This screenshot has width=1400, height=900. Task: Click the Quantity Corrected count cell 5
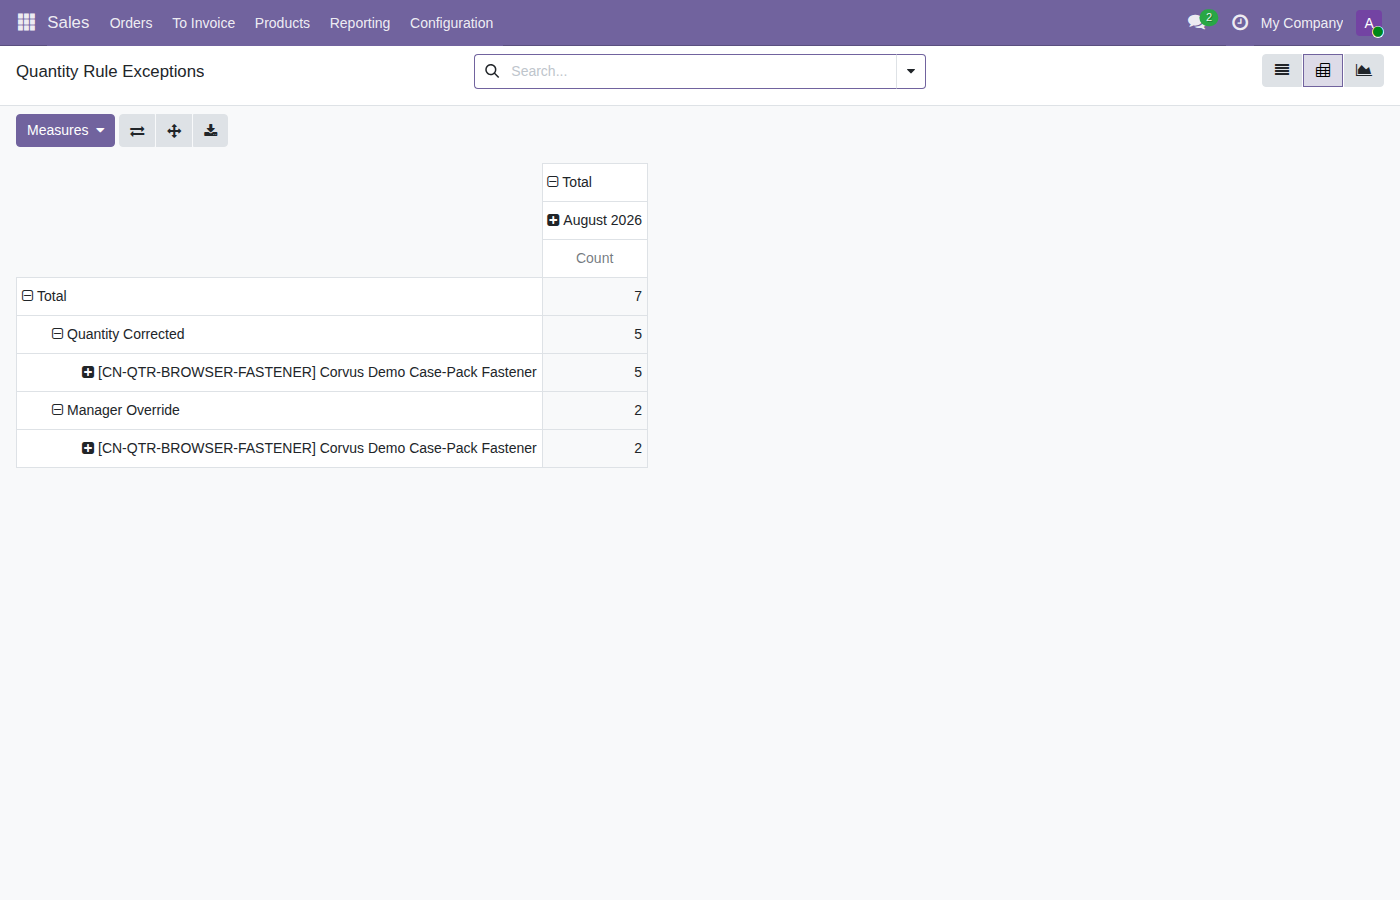[595, 334]
